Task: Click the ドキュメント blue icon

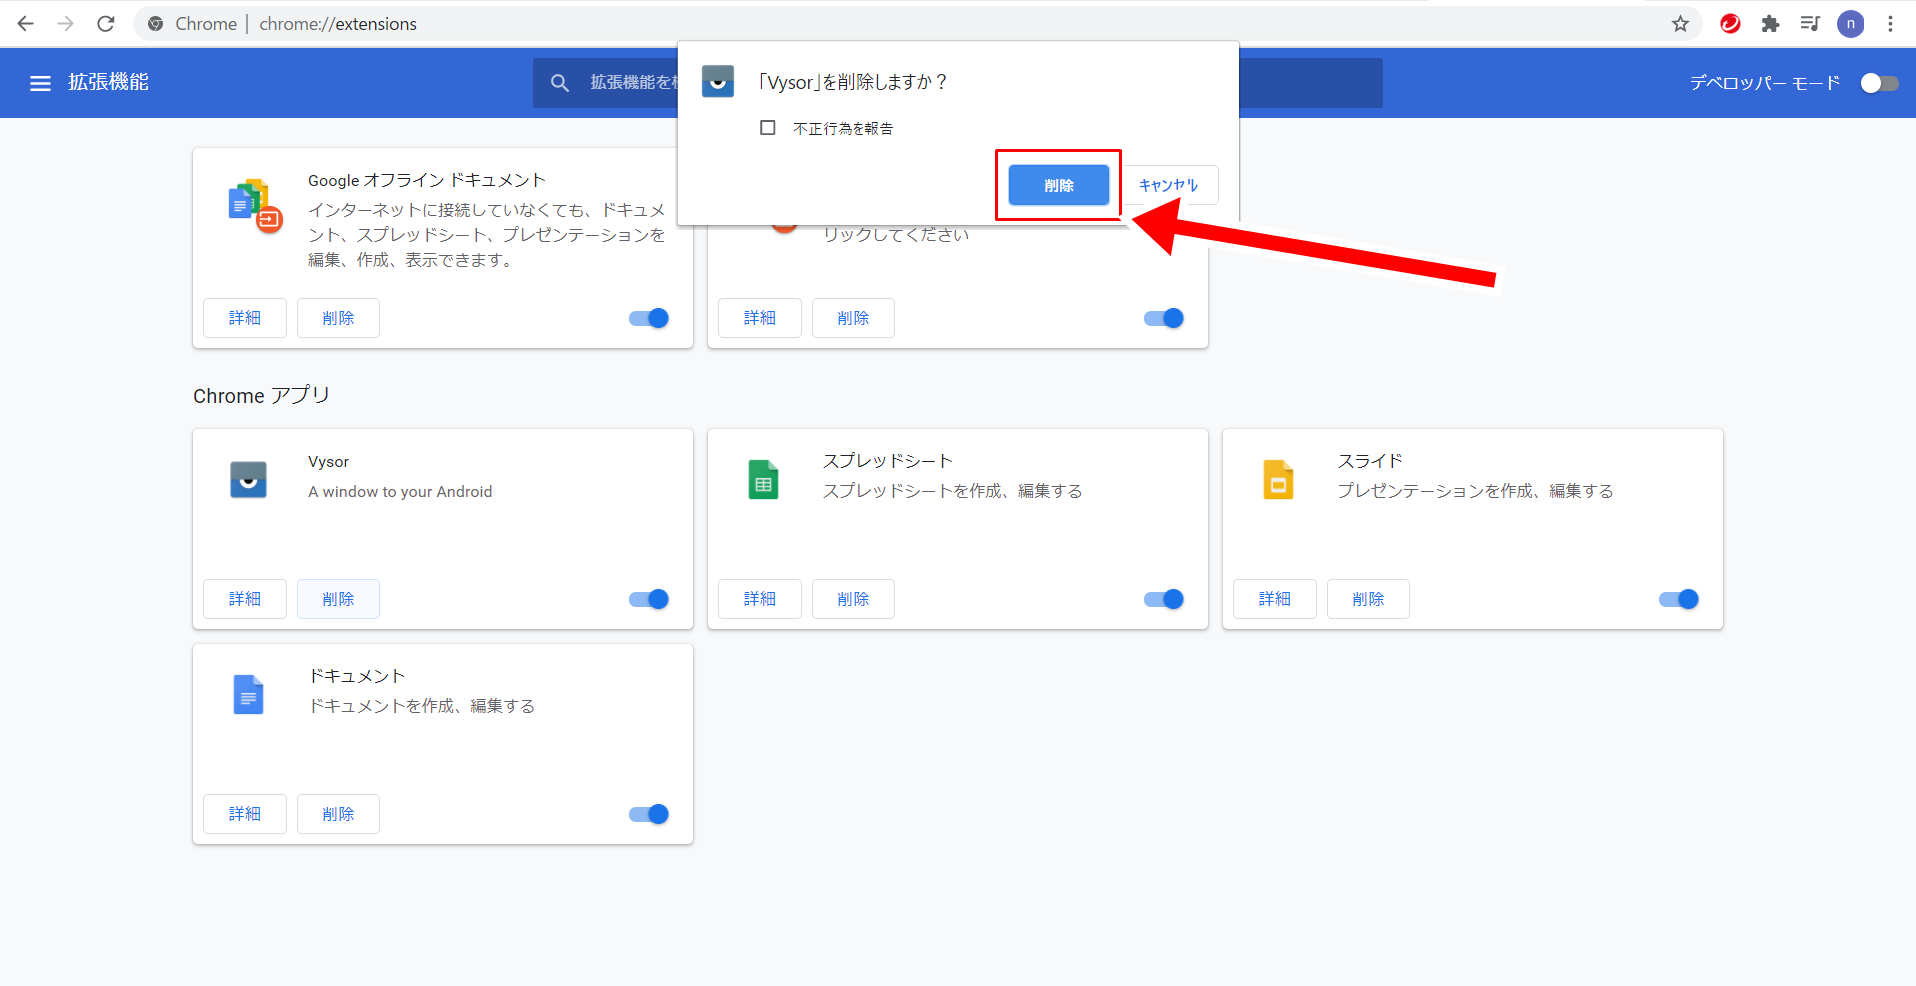Action: pos(248,695)
